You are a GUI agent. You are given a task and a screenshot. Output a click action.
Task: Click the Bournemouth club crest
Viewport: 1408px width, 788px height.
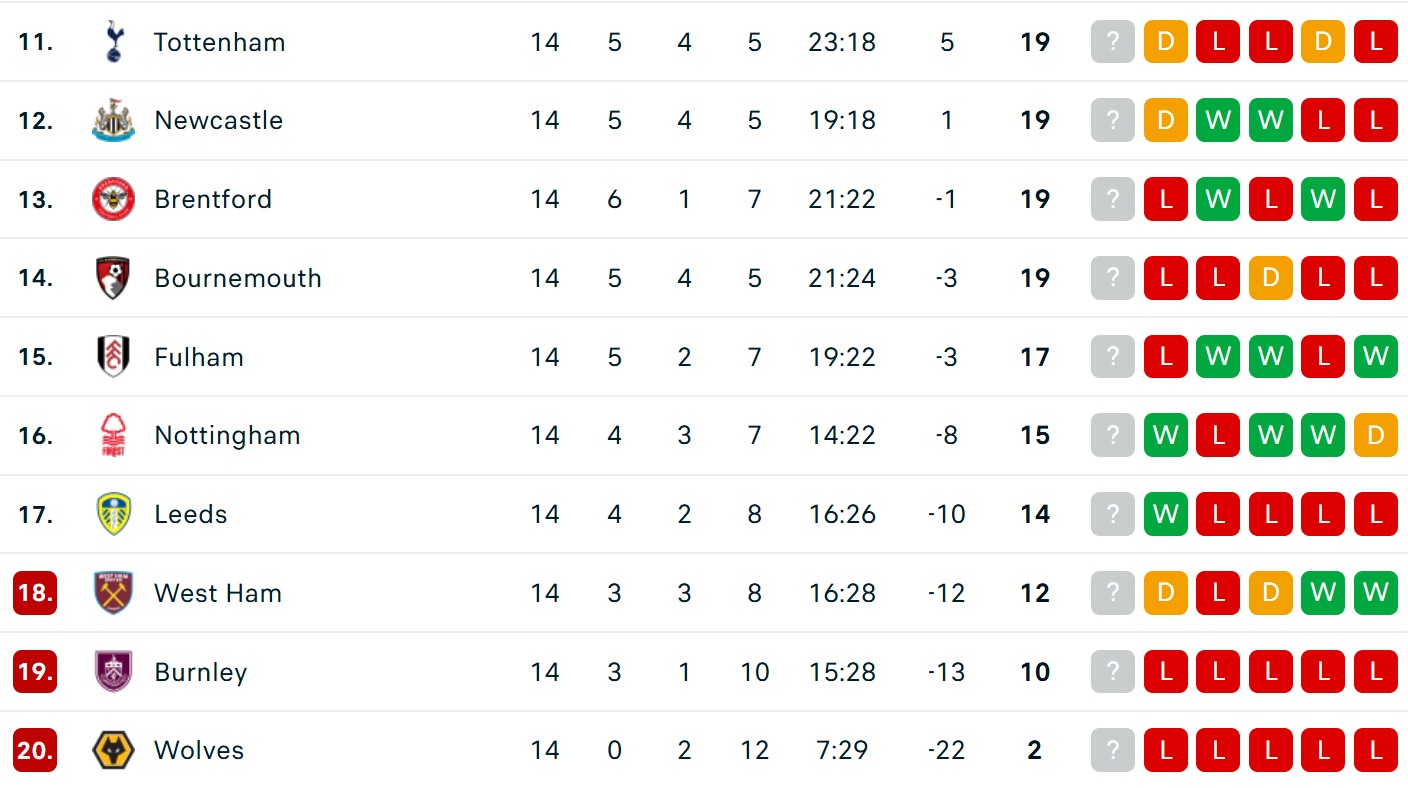[113, 278]
